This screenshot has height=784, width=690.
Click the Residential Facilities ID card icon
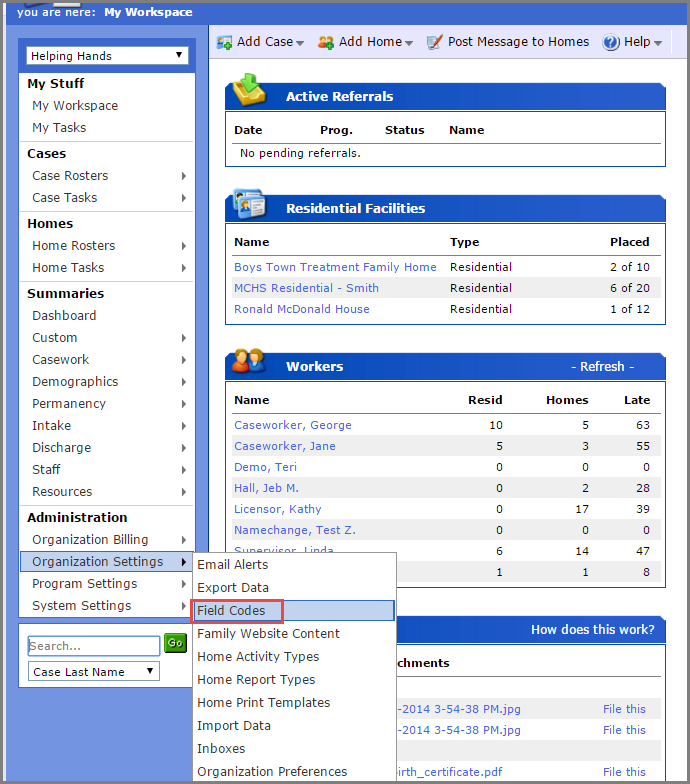point(250,204)
